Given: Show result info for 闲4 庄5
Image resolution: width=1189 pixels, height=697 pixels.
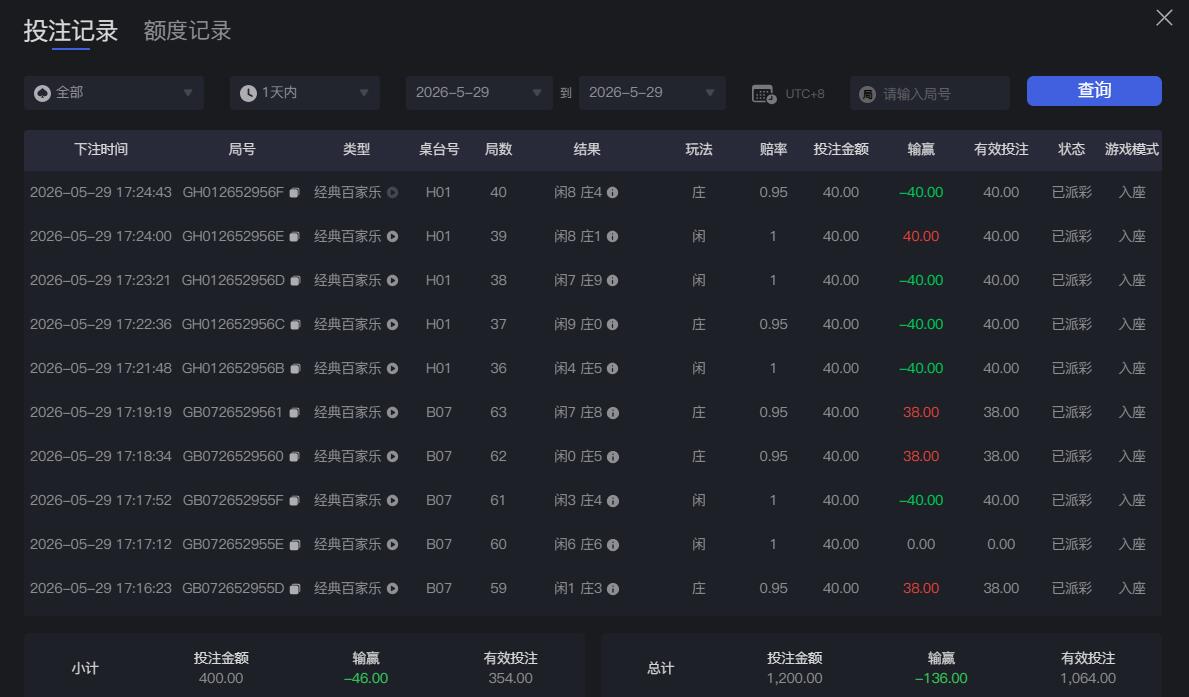Looking at the screenshot, I should [613, 369].
